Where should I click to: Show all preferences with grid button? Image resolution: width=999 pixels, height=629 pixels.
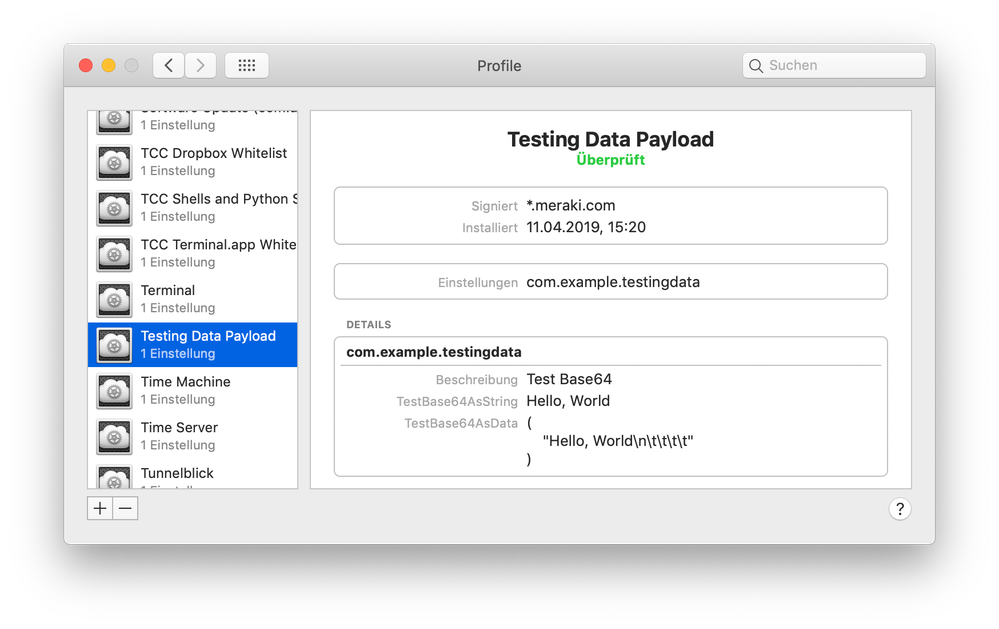pyautogui.click(x=246, y=66)
